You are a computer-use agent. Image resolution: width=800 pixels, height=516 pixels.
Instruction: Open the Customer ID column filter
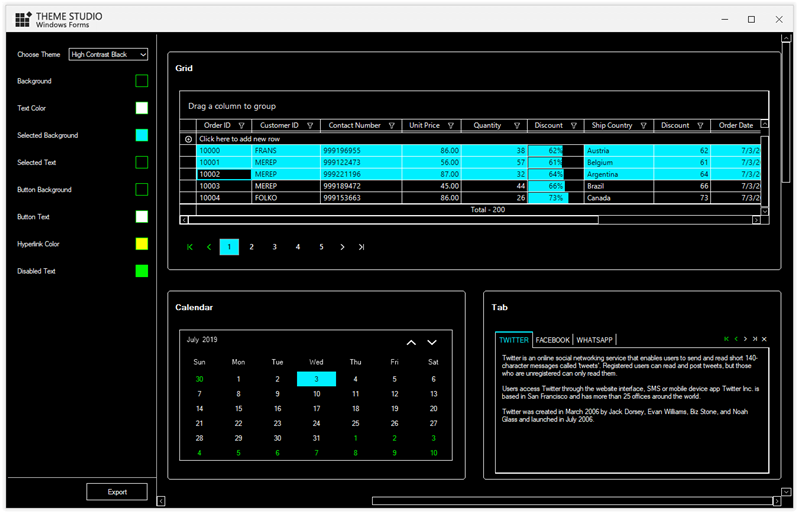coord(310,126)
